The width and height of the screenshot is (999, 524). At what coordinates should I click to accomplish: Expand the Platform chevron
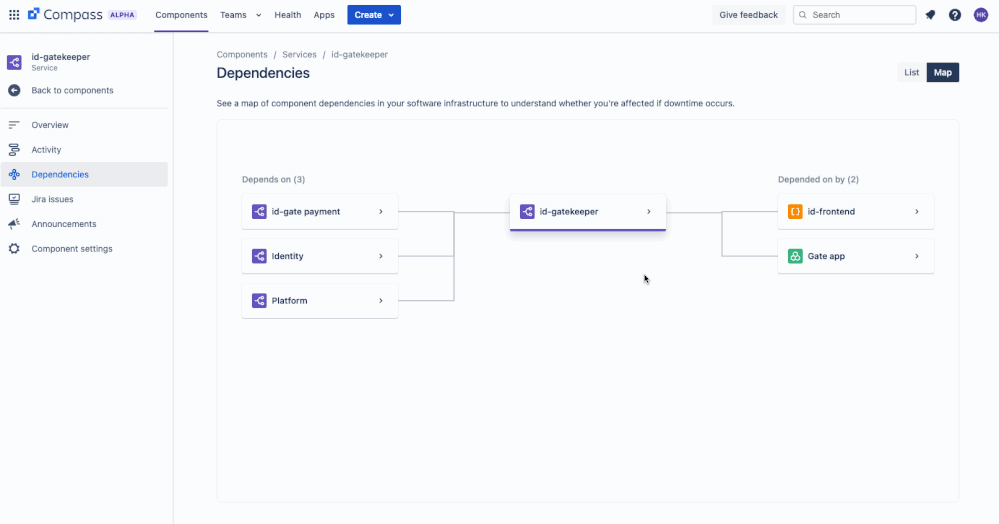(381, 301)
